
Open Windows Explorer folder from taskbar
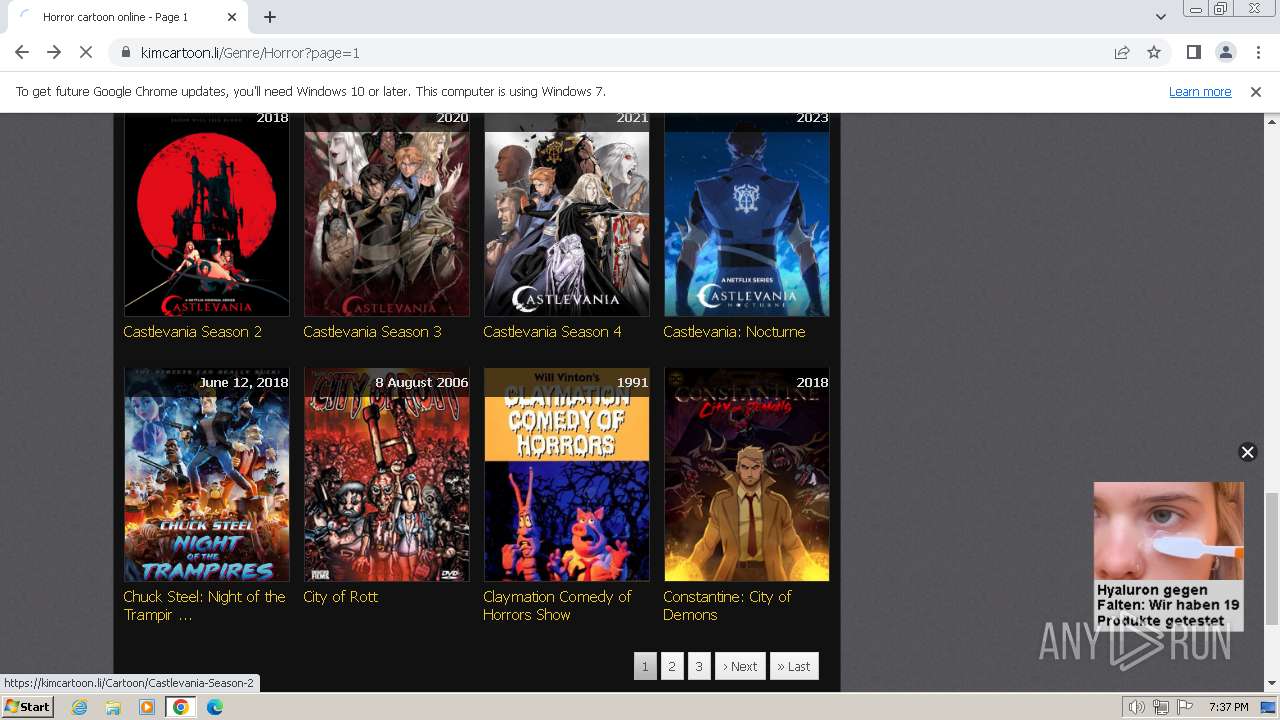click(x=113, y=707)
